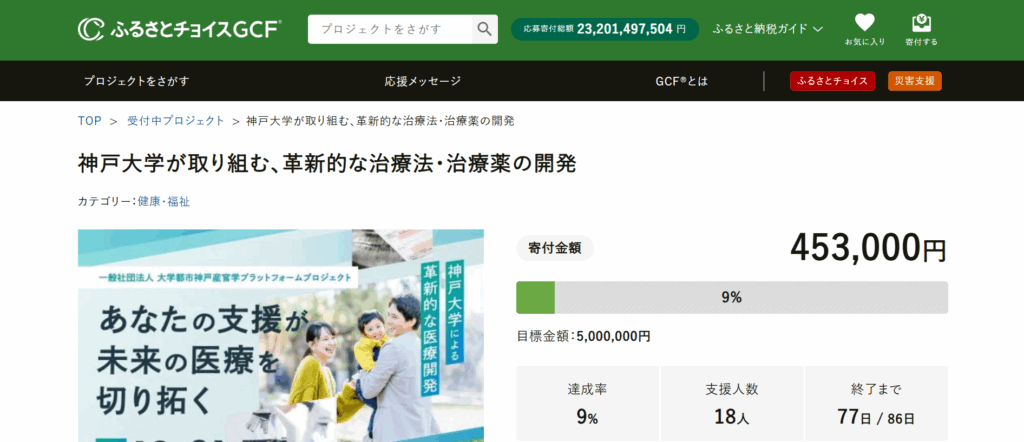Open the GCF®とは menu item
Screen dimensions: 1024x442
(681, 81)
